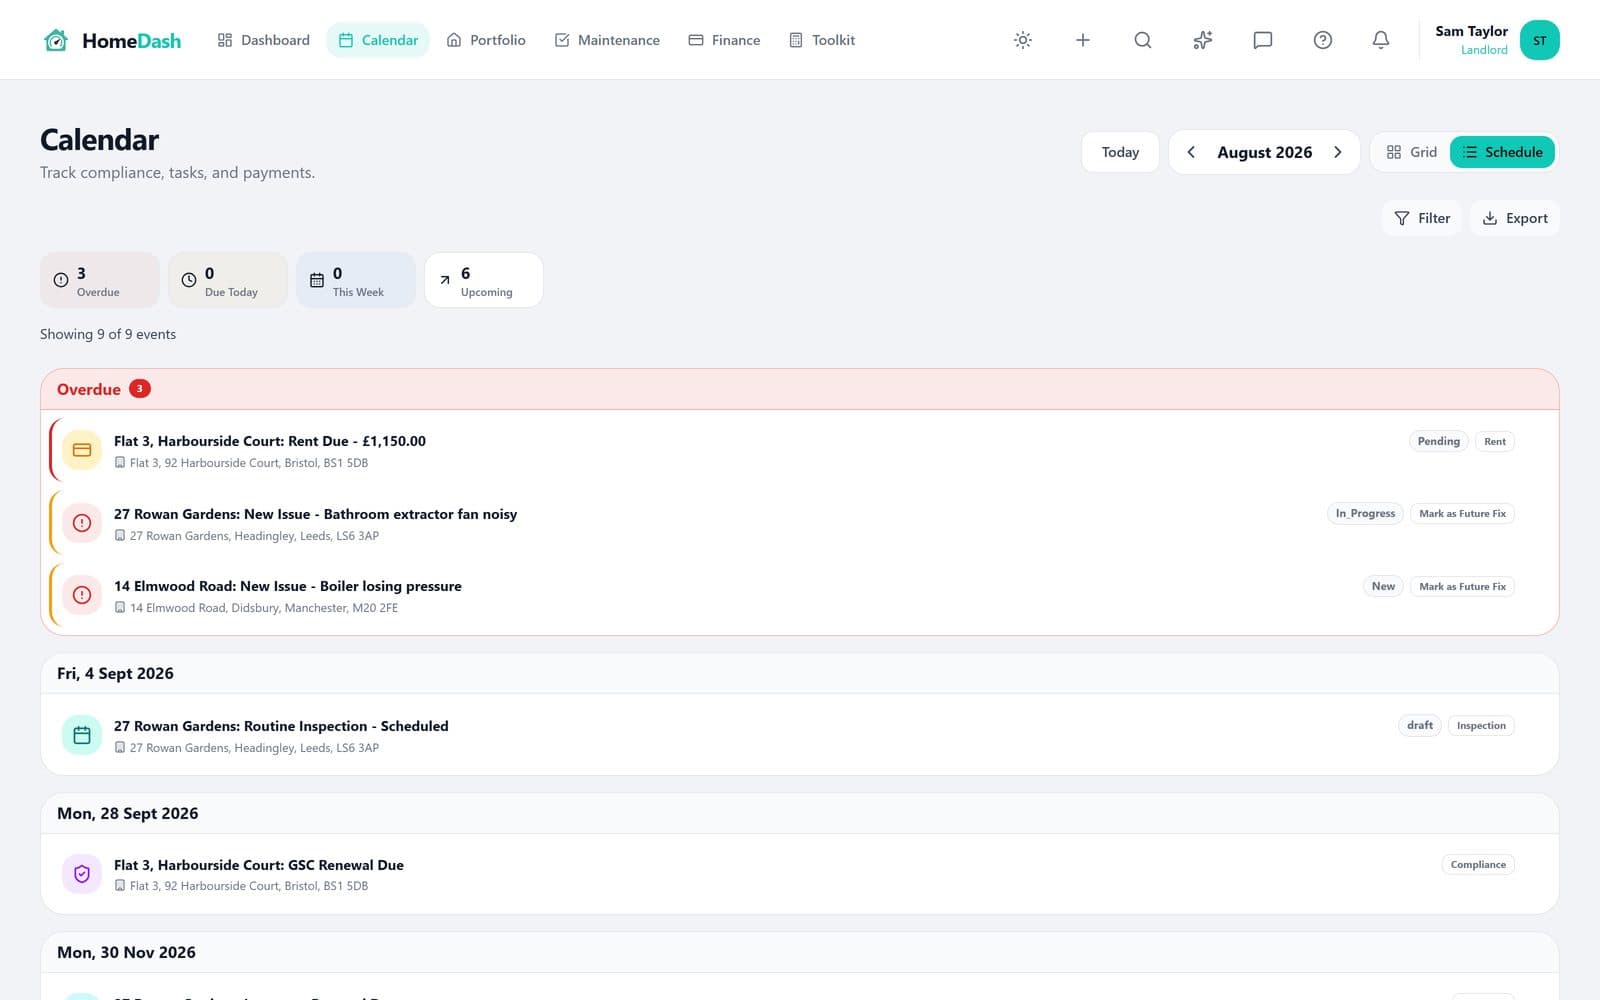Viewport: 1600px width, 1000px height.
Task: Open Flat 3 Rent Due £1,150.00 event
Action: point(800,450)
